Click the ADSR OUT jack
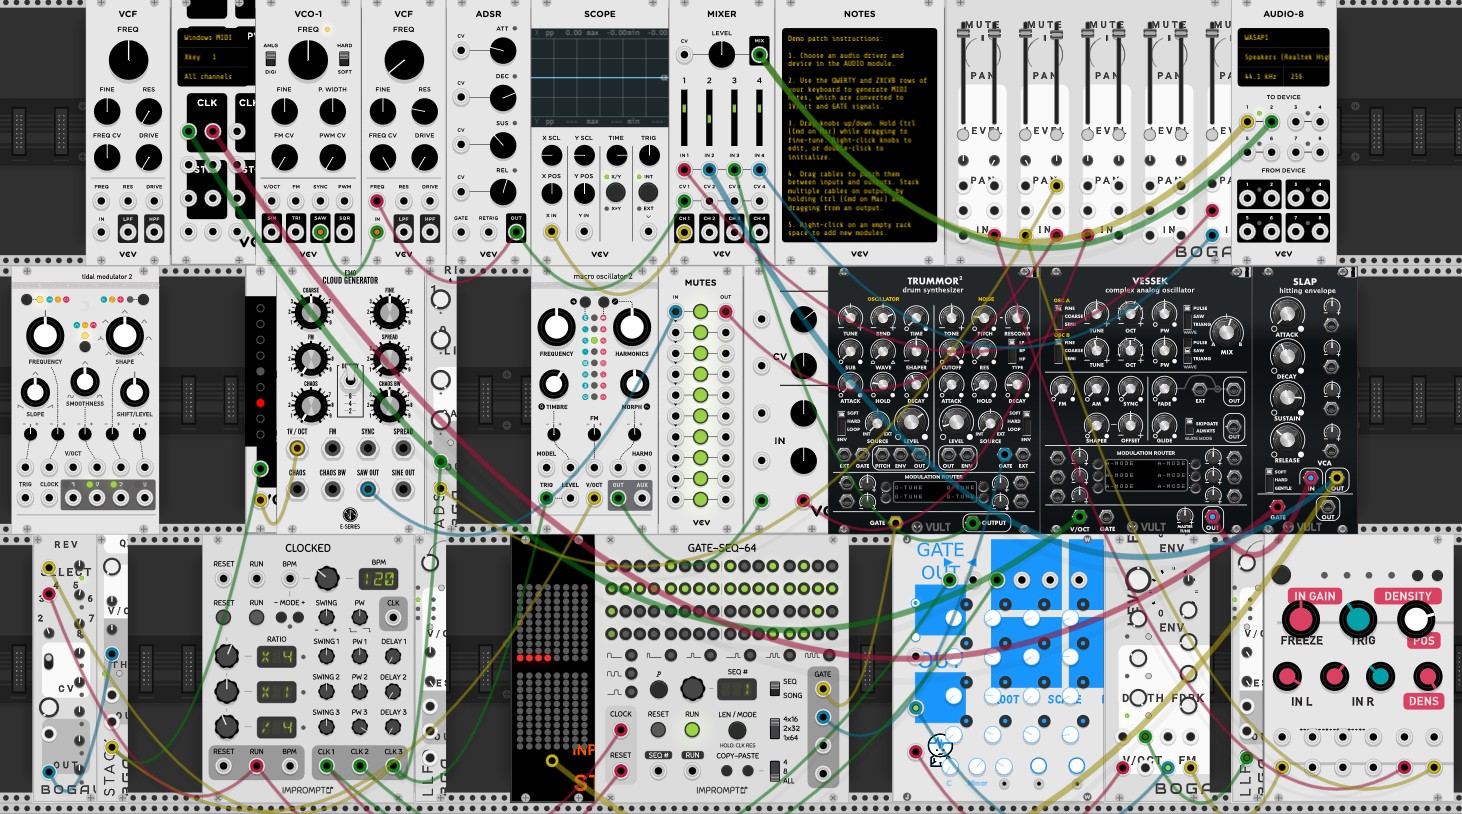1462x814 pixels. [x=515, y=233]
